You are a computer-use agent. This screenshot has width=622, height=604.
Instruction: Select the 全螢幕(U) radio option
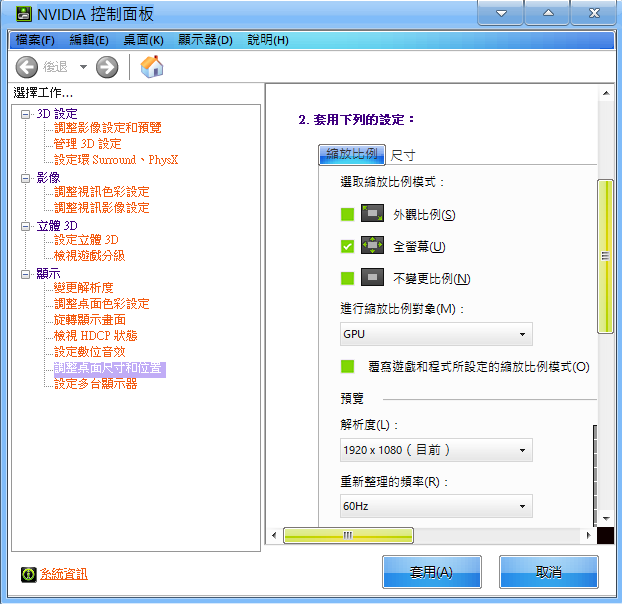pyautogui.click(x=347, y=246)
